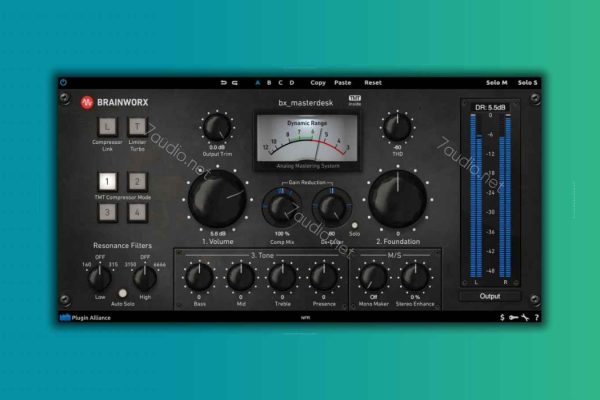Image resolution: width=600 pixels, height=400 pixels.
Task: Click the THD knob
Action: pos(397,127)
